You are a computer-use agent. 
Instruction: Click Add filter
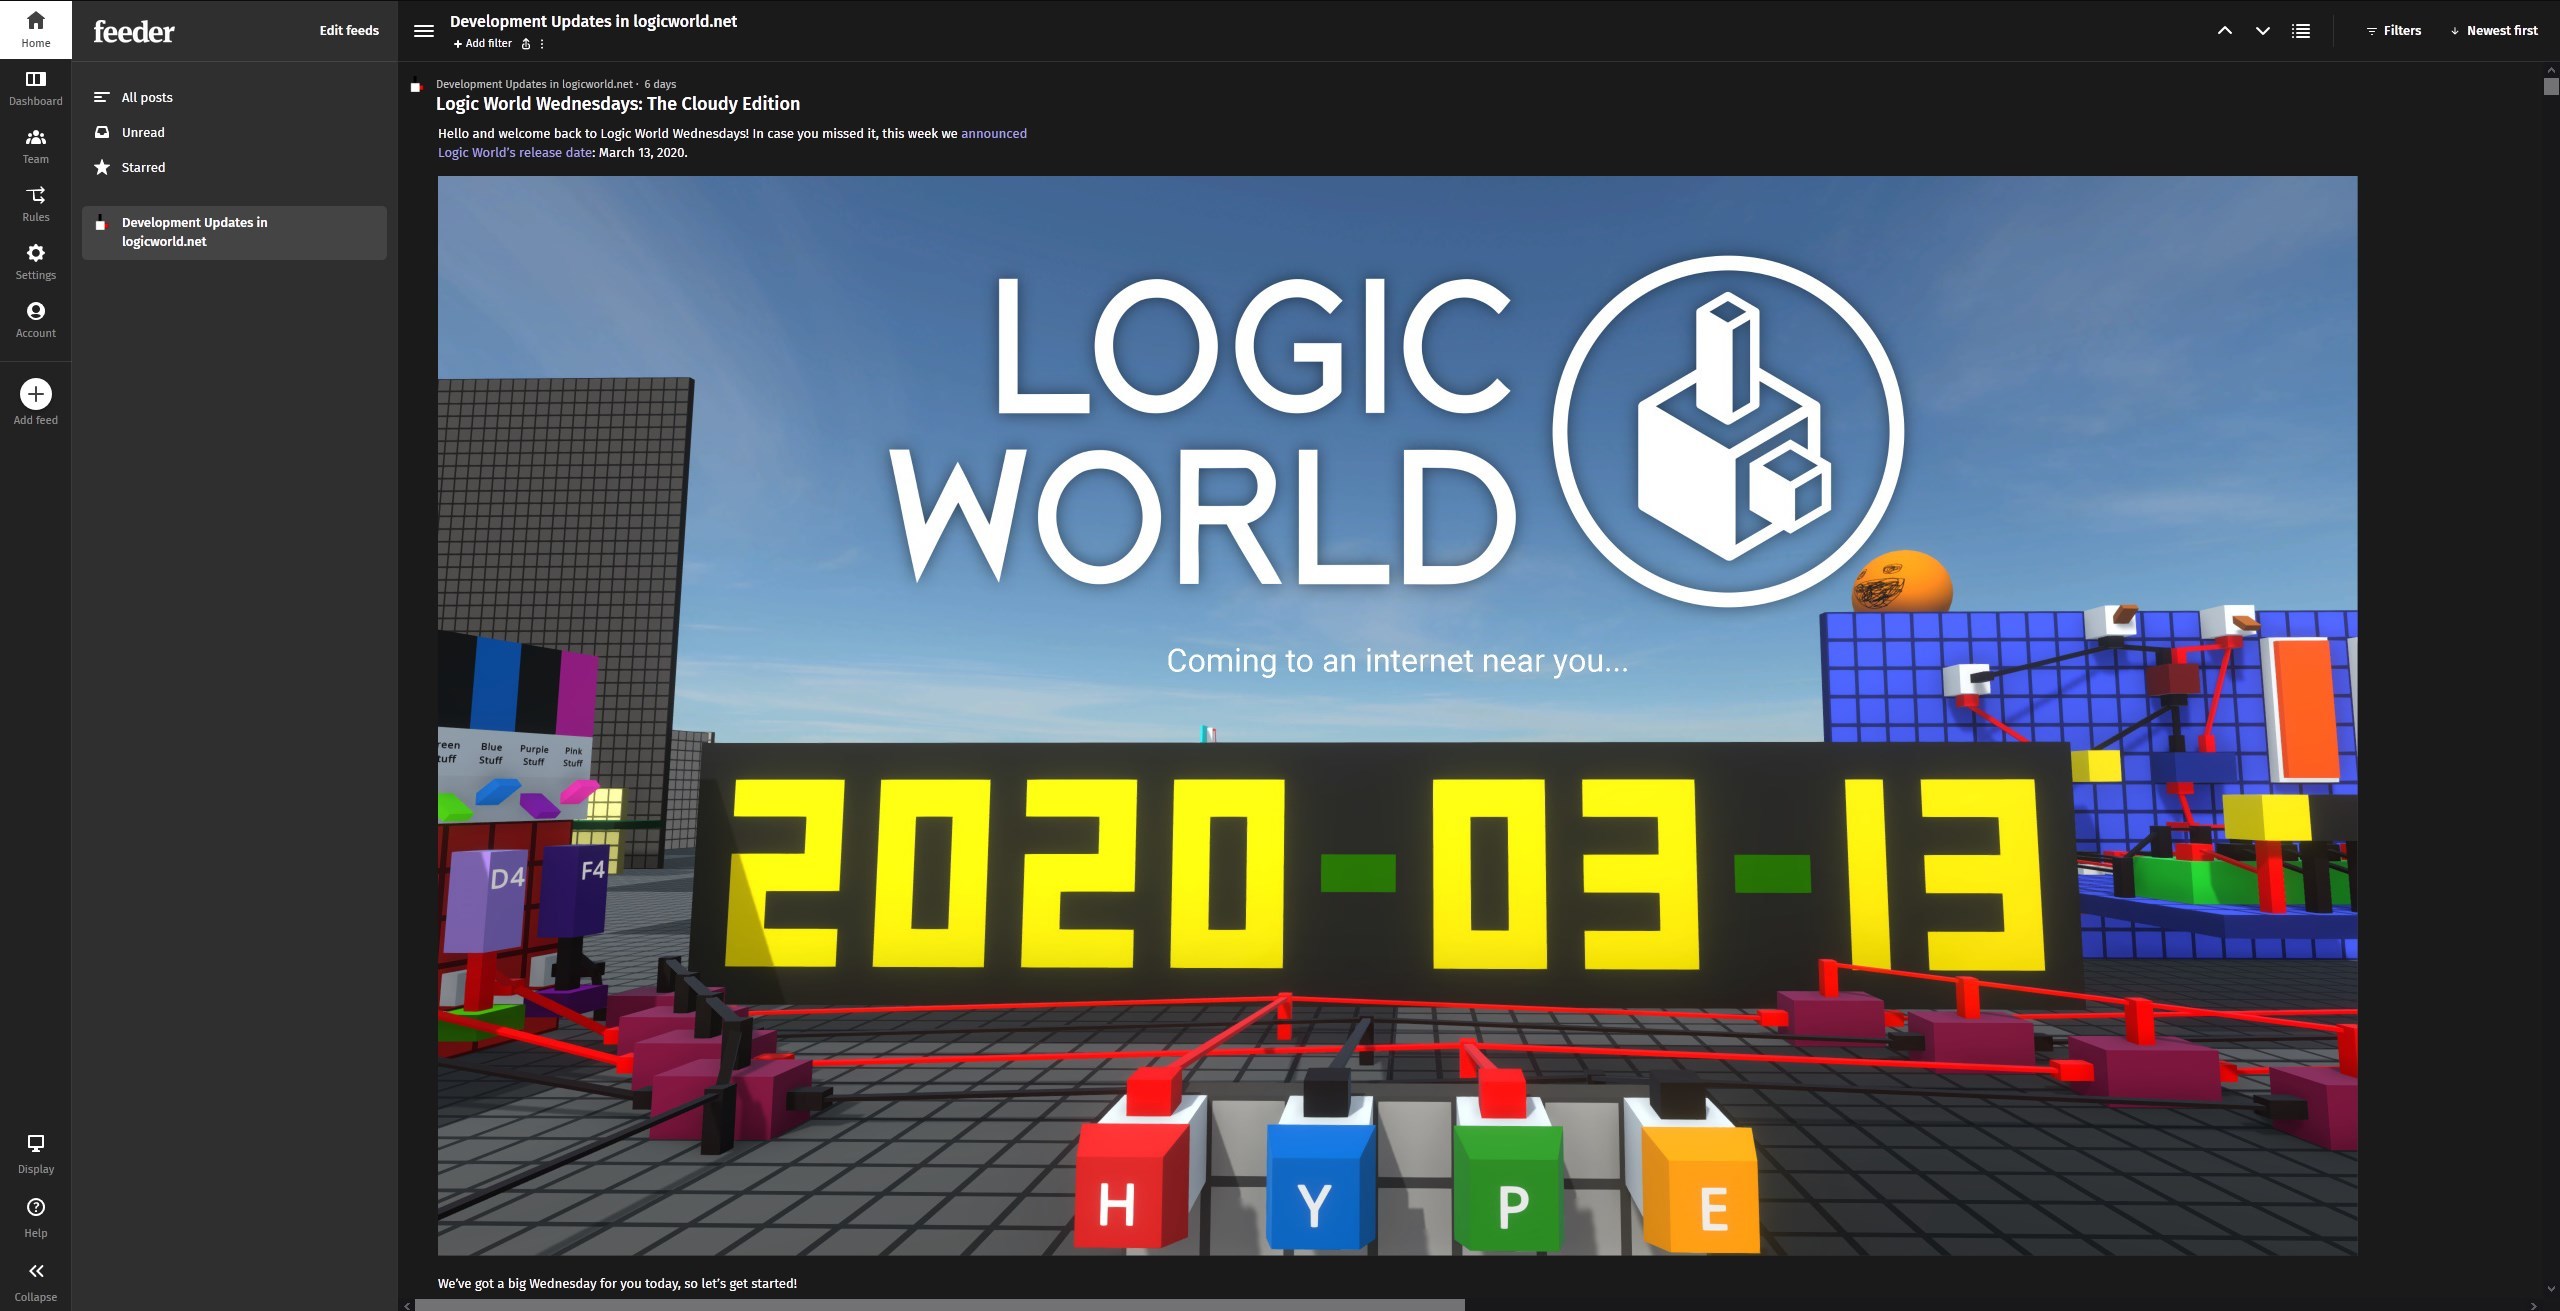(483, 44)
